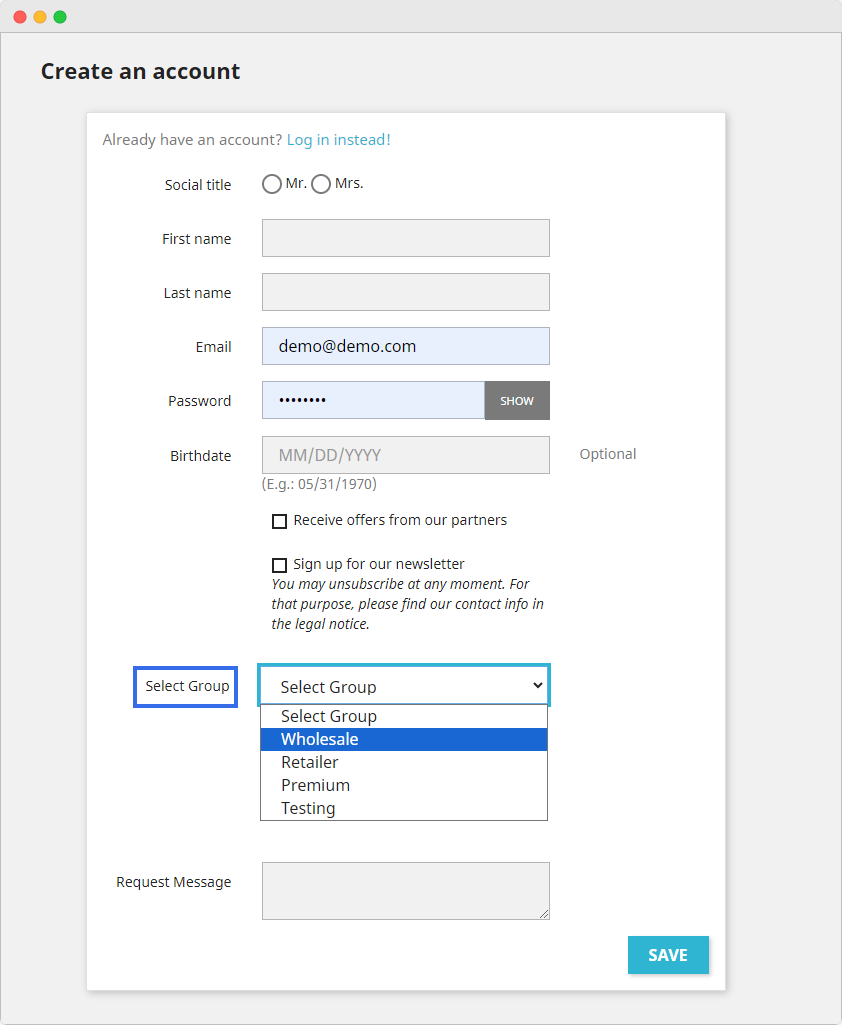
Task: Focus the Password input field
Action: 373,400
